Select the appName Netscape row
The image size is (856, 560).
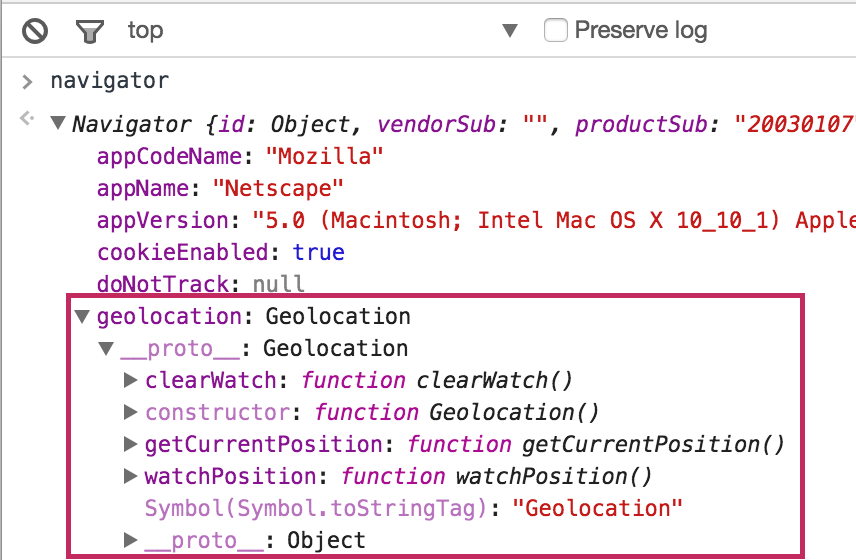(x=220, y=189)
